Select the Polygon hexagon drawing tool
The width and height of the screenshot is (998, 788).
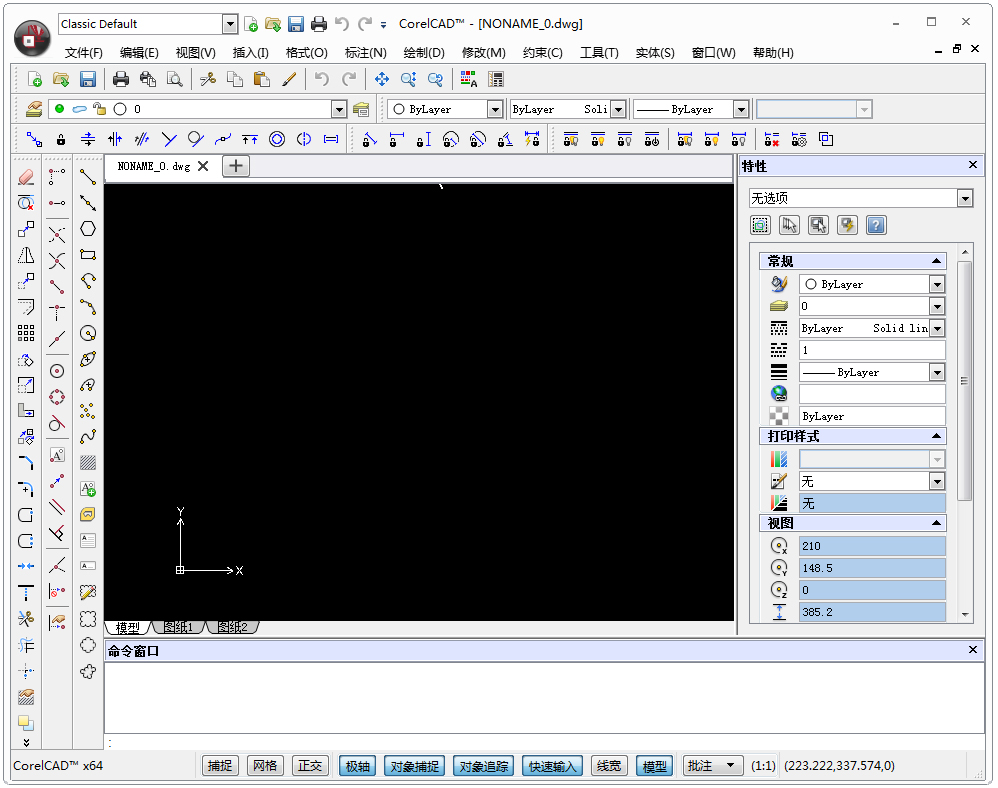point(88,229)
